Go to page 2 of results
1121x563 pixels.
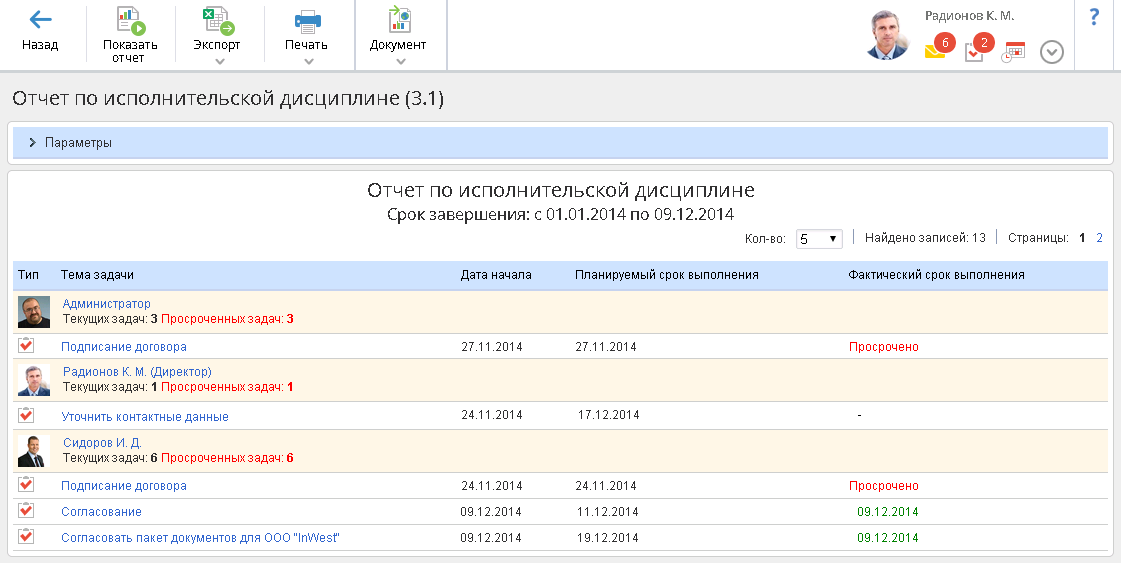(x=1099, y=238)
